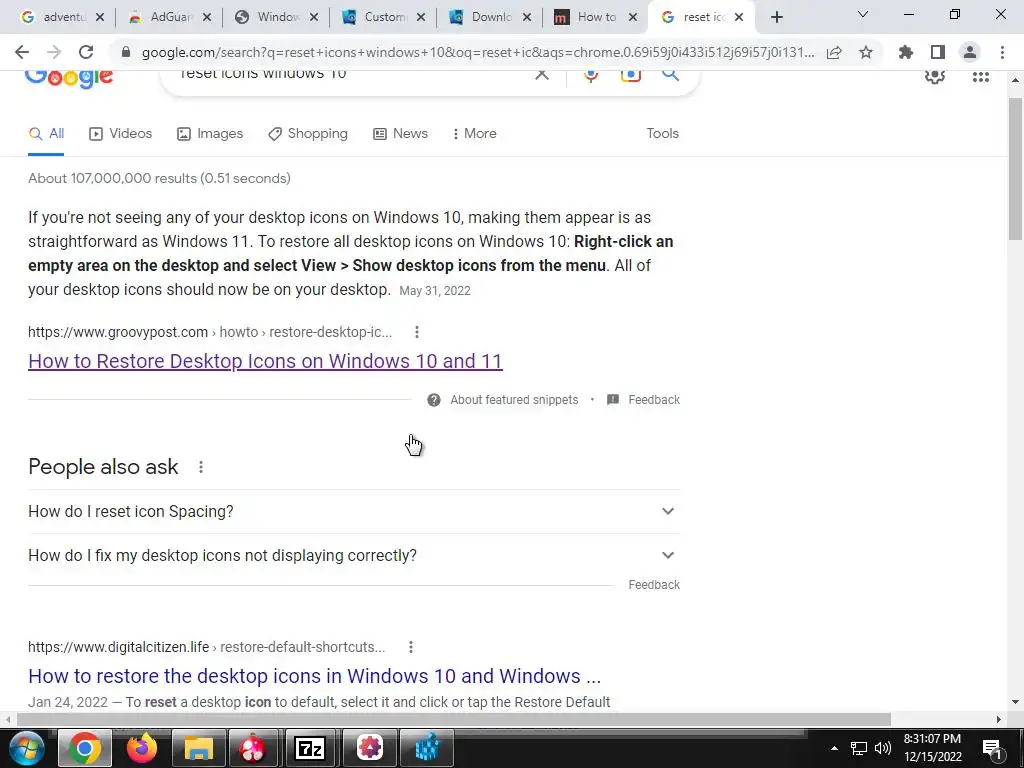The image size is (1024, 768).
Task: Search by image with camera icon
Action: coord(630,74)
